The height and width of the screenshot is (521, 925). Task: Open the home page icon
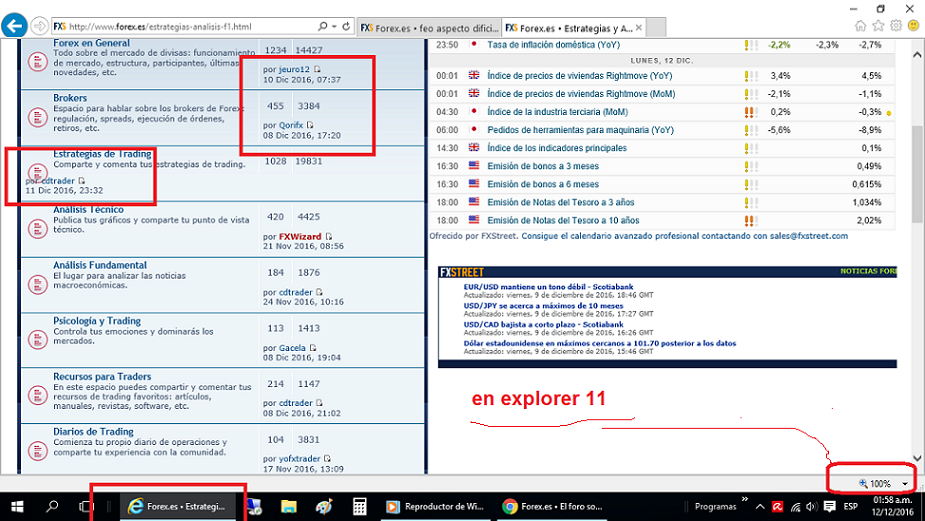tap(861, 26)
